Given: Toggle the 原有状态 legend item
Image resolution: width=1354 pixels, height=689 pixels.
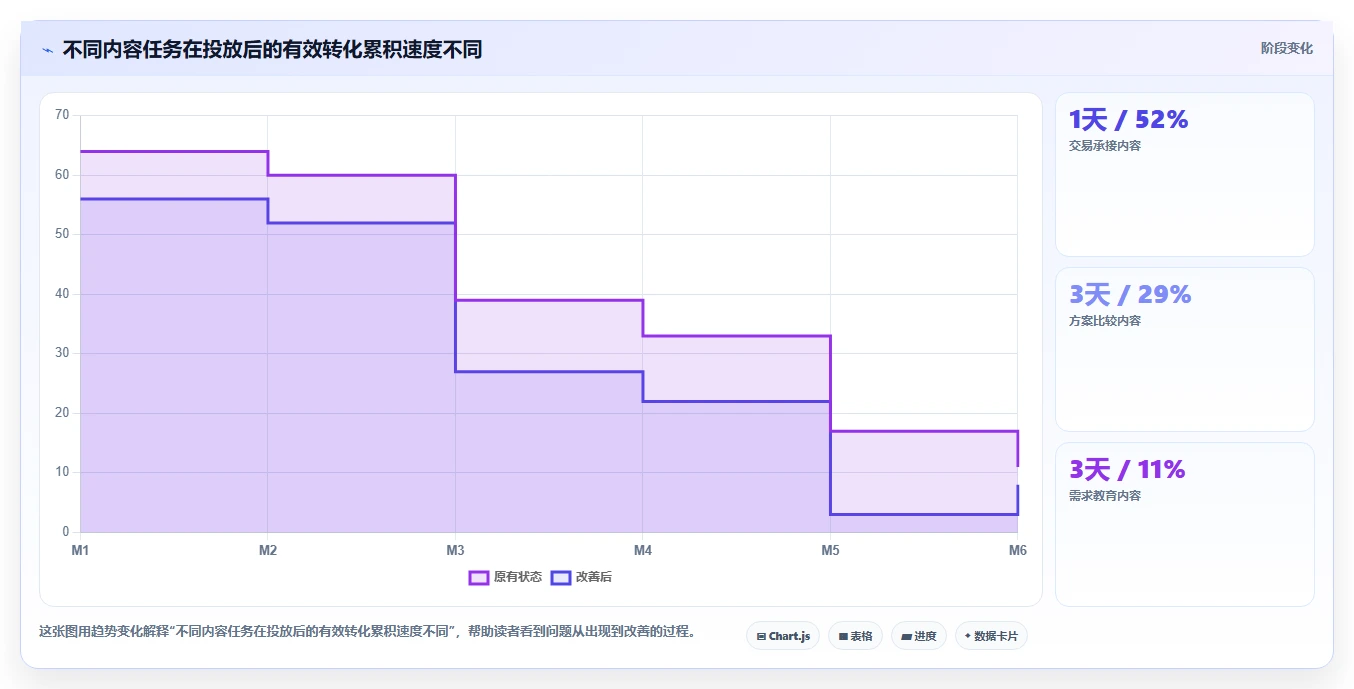Looking at the screenshot, I should [506, 577].
